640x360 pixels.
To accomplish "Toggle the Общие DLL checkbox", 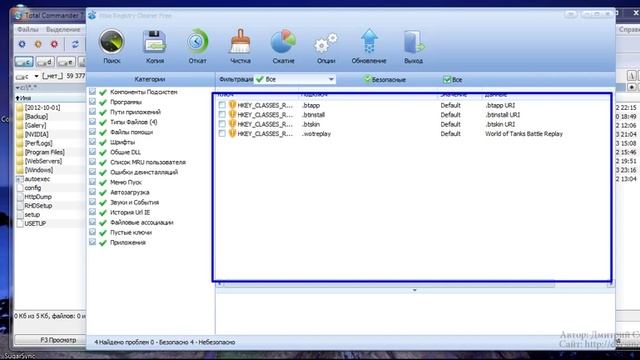I will point(93,152).
